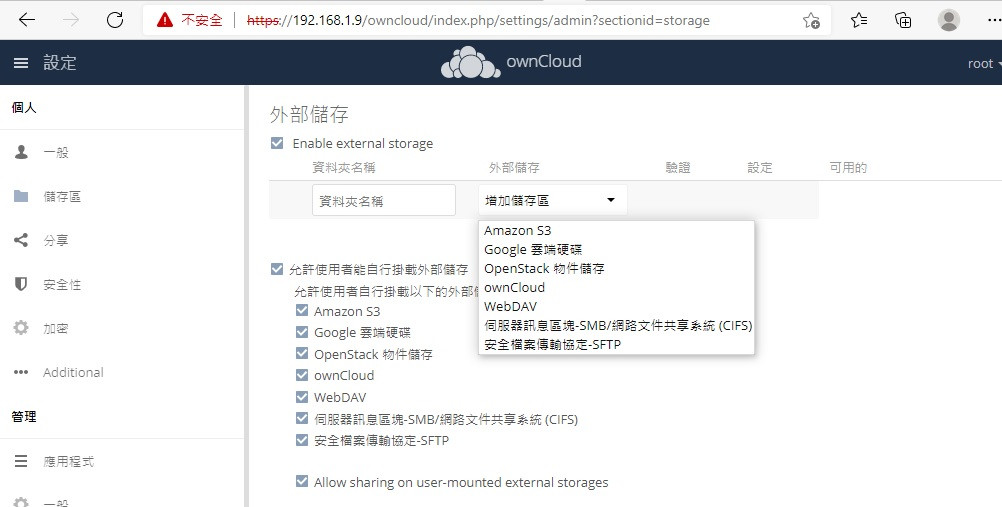Click the security shield icon in sidebar
The height and width of the screenshot is (507, 1002).
coord(21,284)
